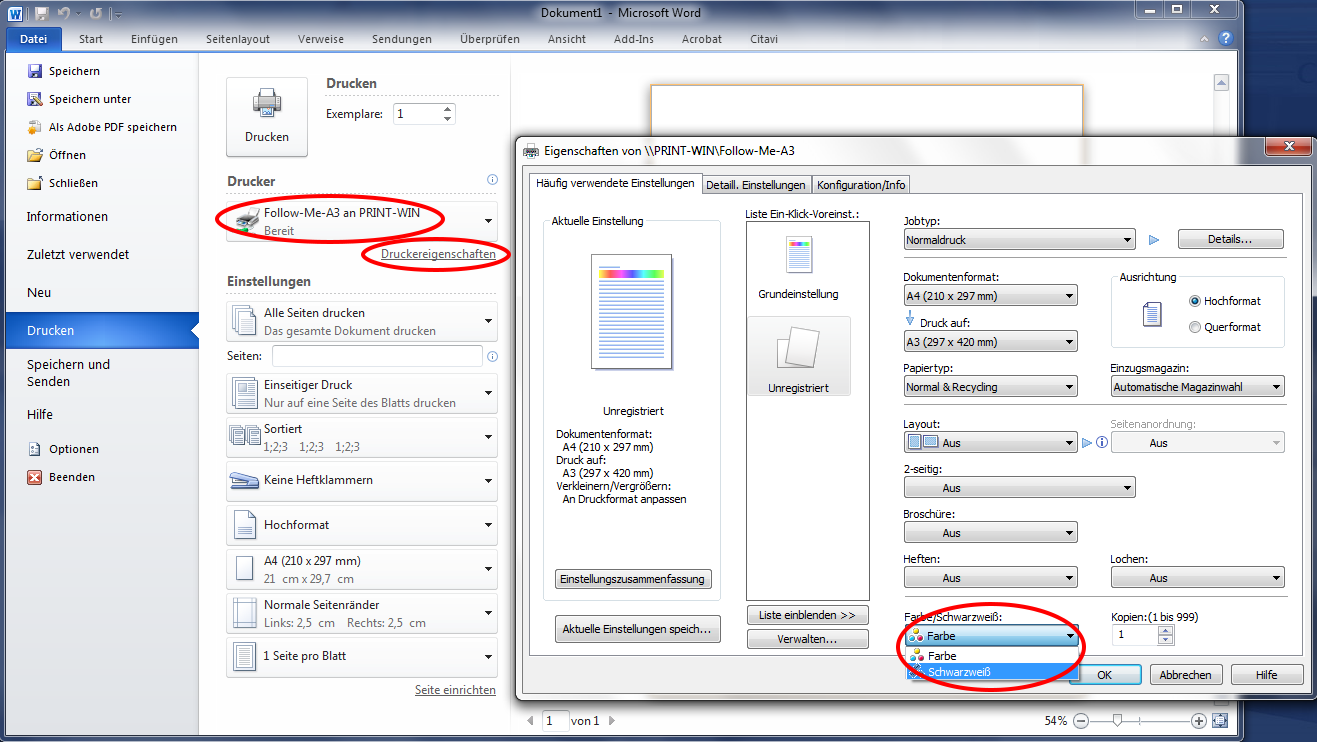The height and width of the screenshot is (742, 1317).
Task: Click the info icon beside Drucker heading
Action: (492, 180)
